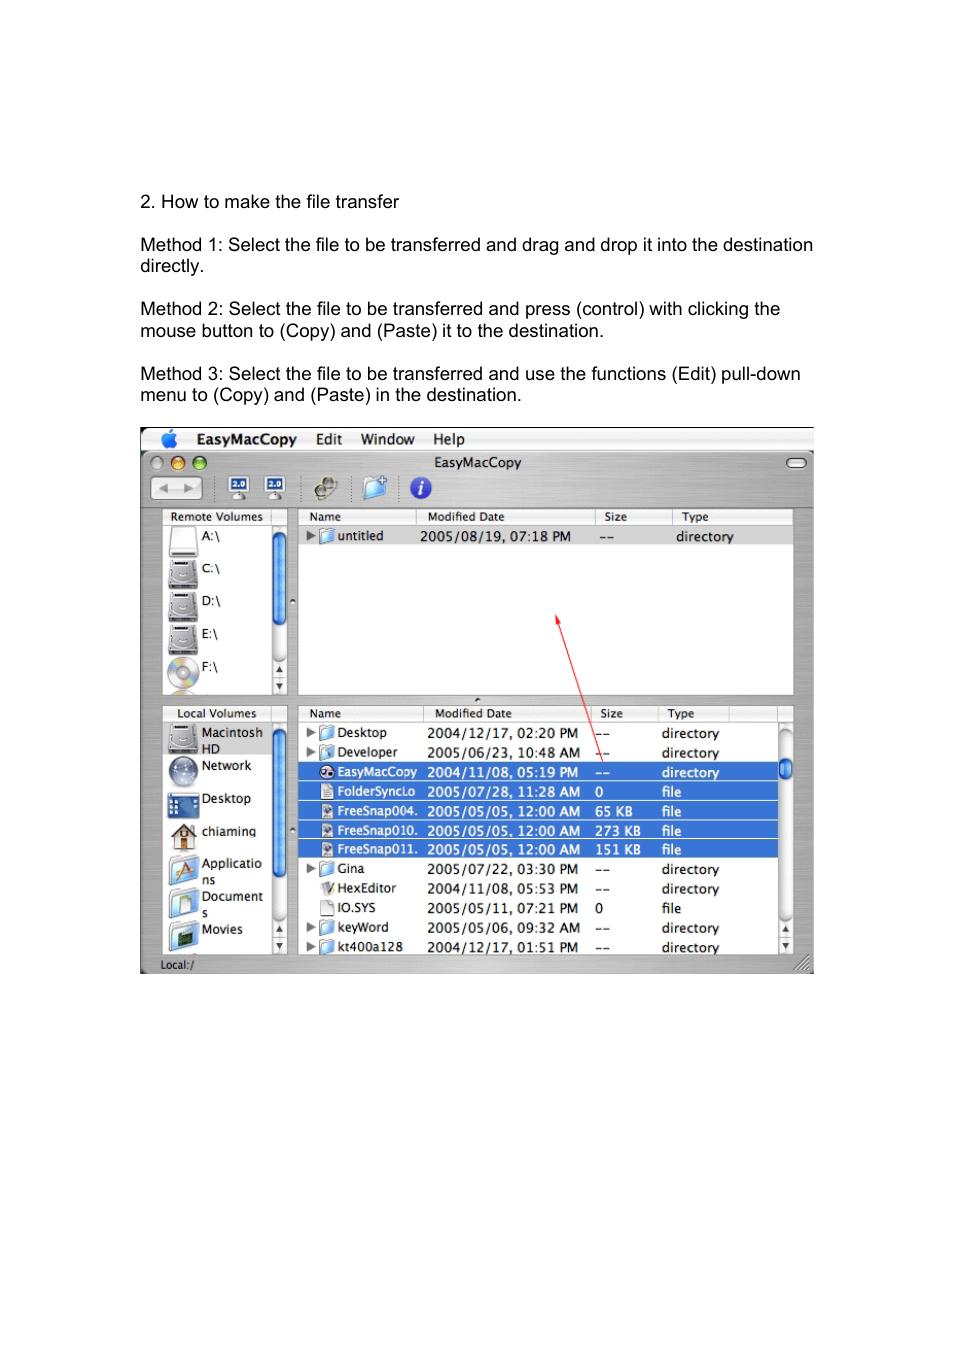Select the FreeSnap011 file row
Image resolution: width=954 pixels, height=1350 pixels.
pyautogui.click(x=538, y=850)
